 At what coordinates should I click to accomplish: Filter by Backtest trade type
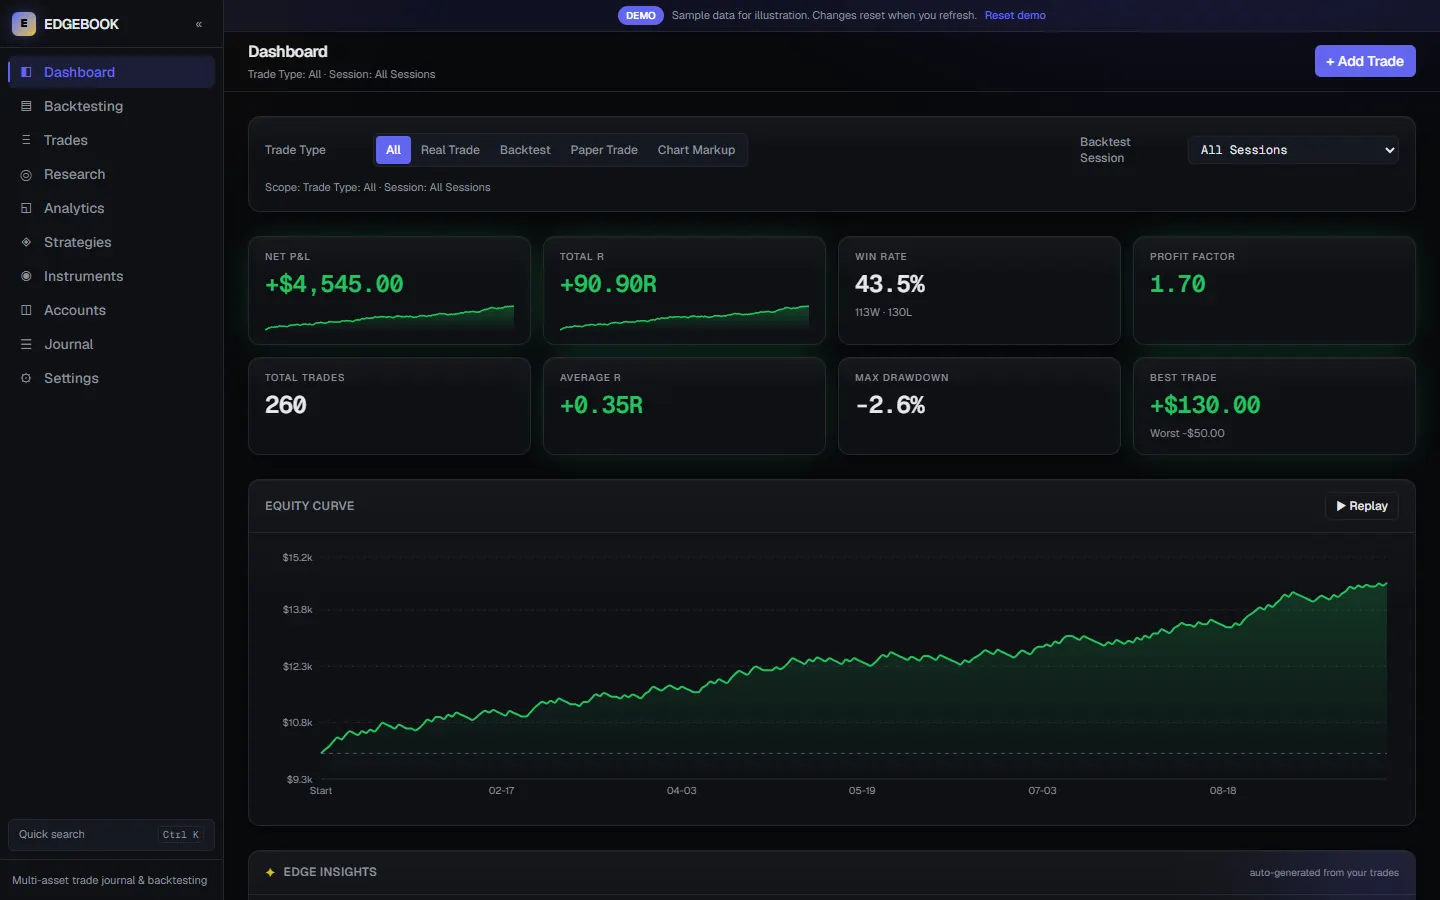coord(525,150)
